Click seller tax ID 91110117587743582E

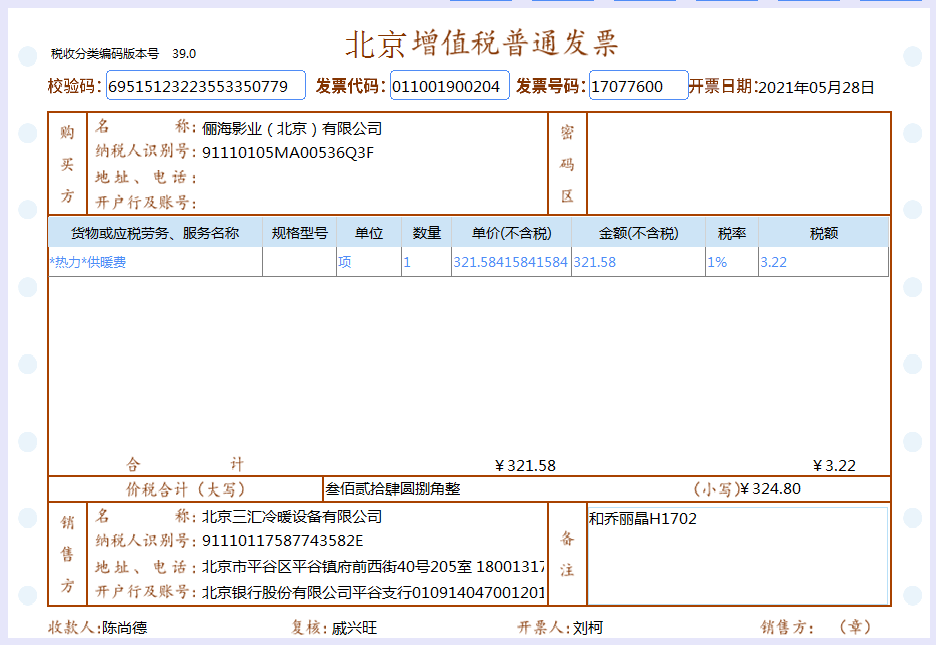tap(282, 541)
